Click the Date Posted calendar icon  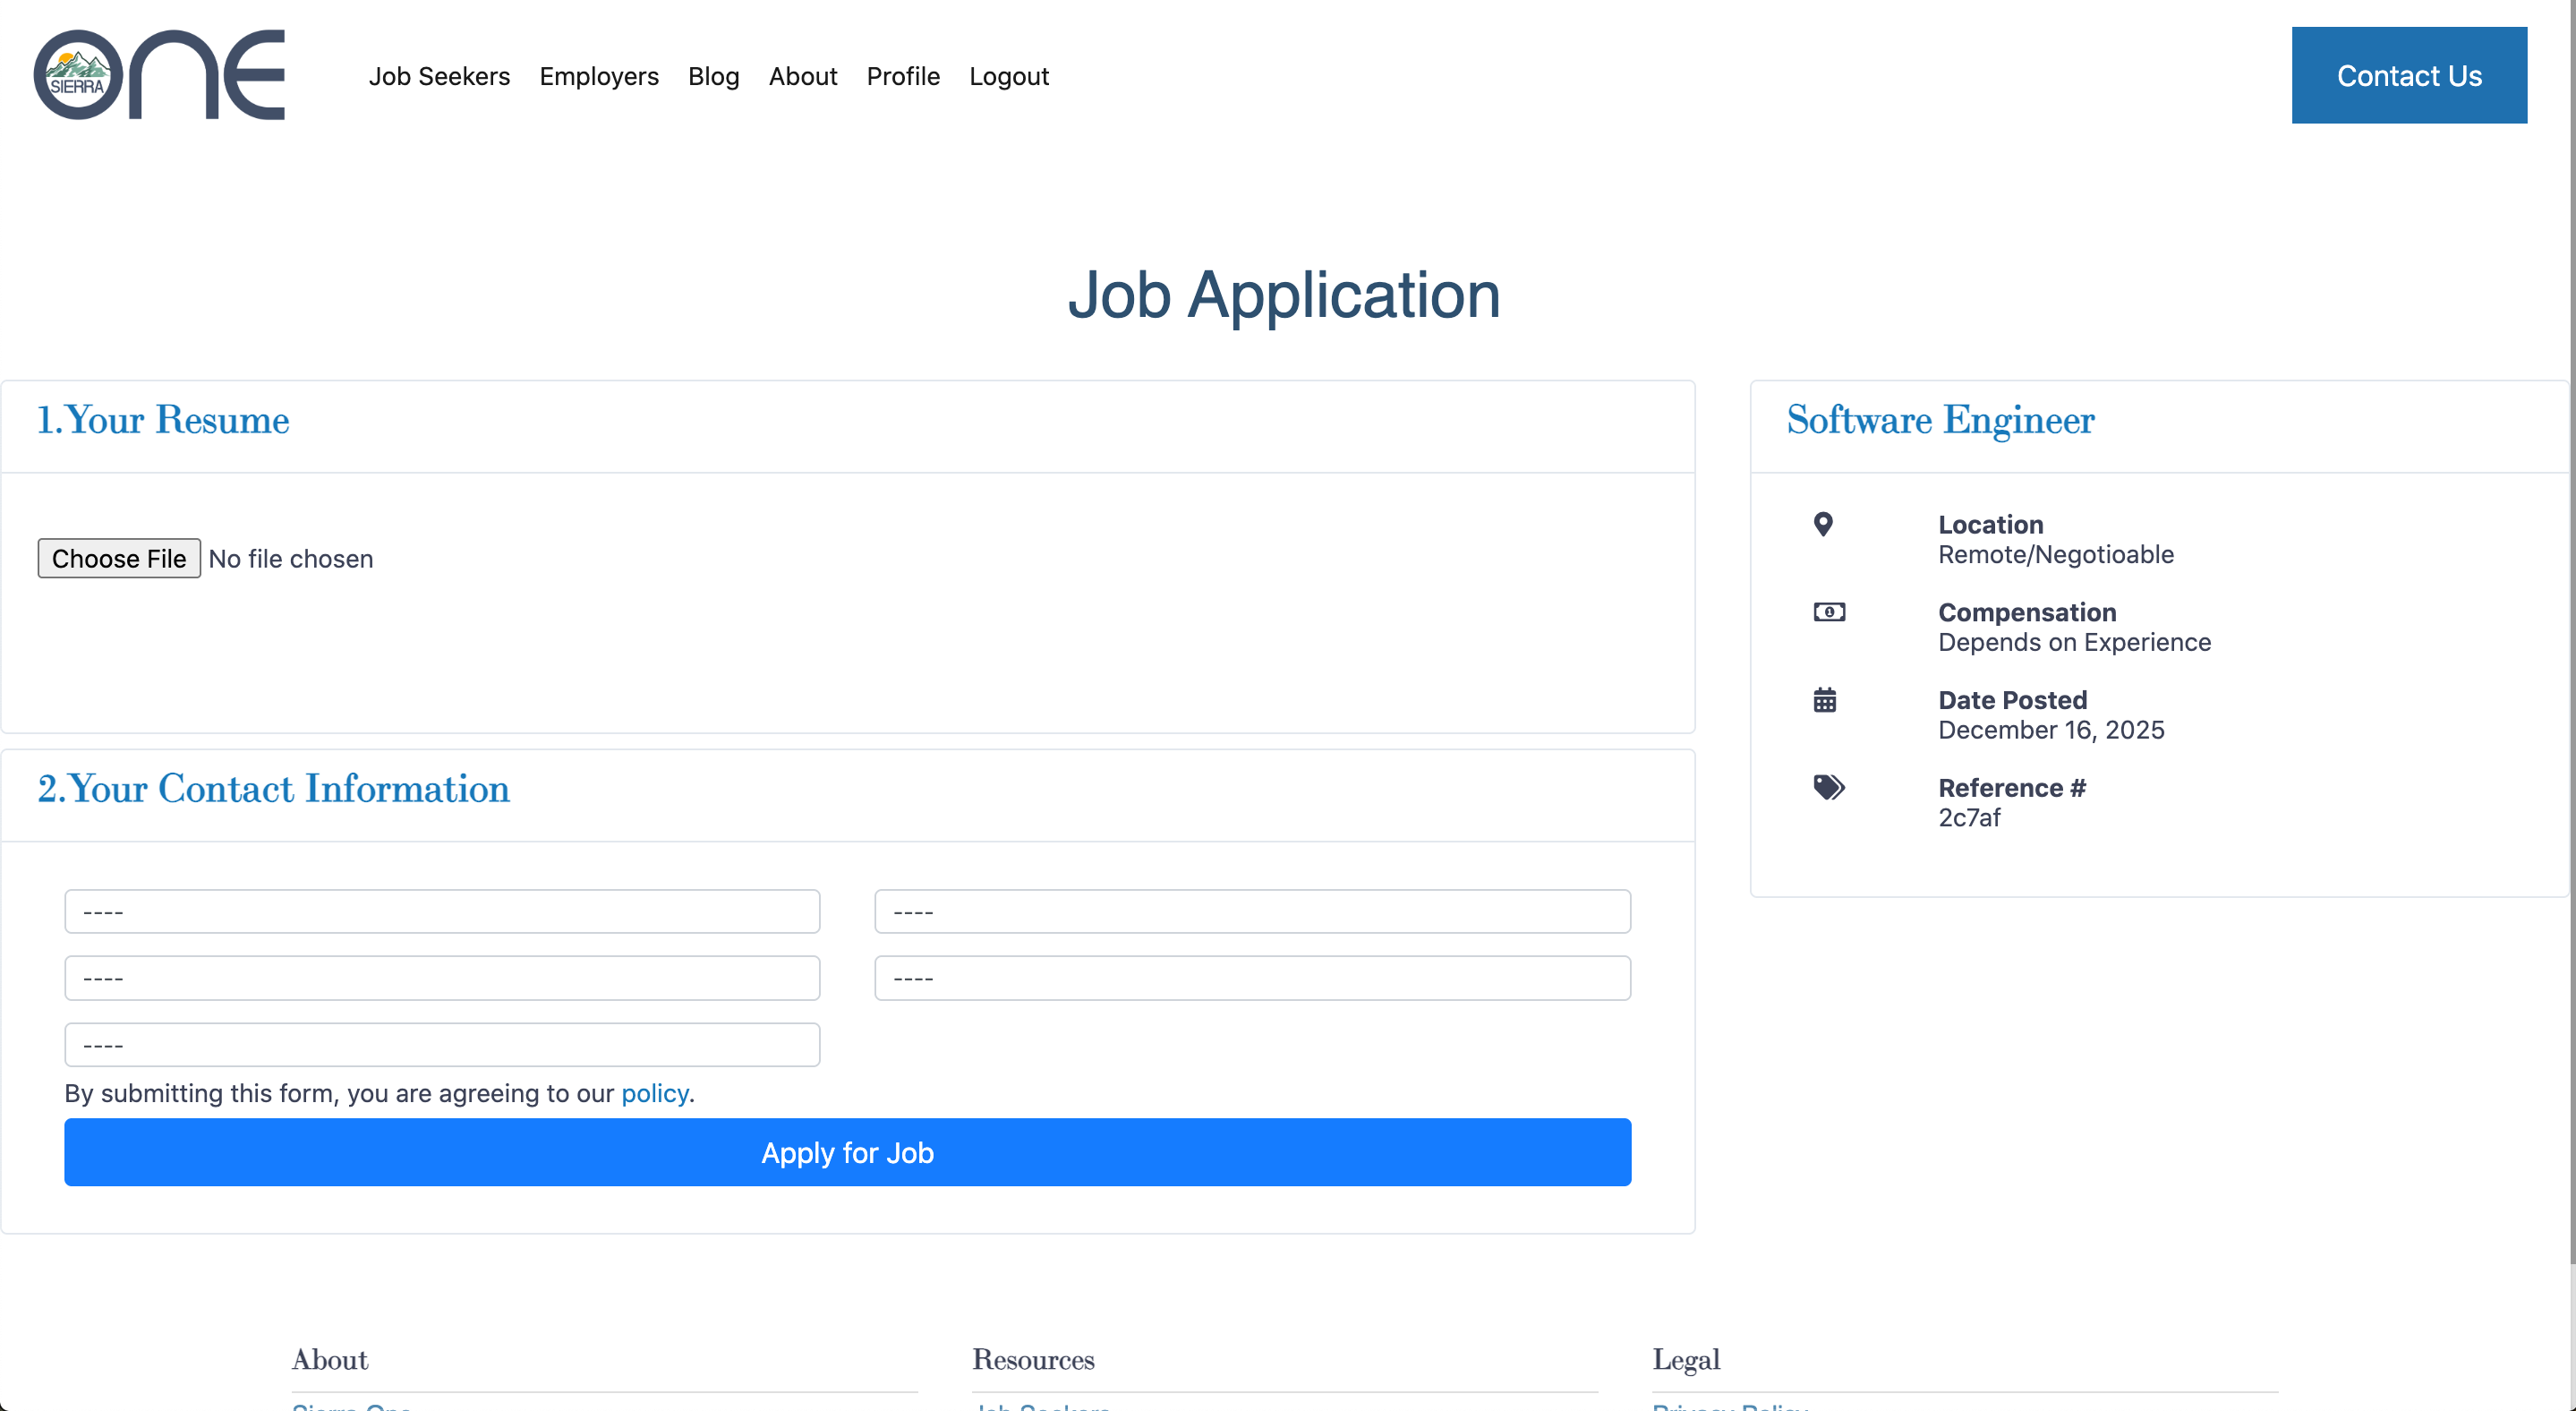(1825, 700)
